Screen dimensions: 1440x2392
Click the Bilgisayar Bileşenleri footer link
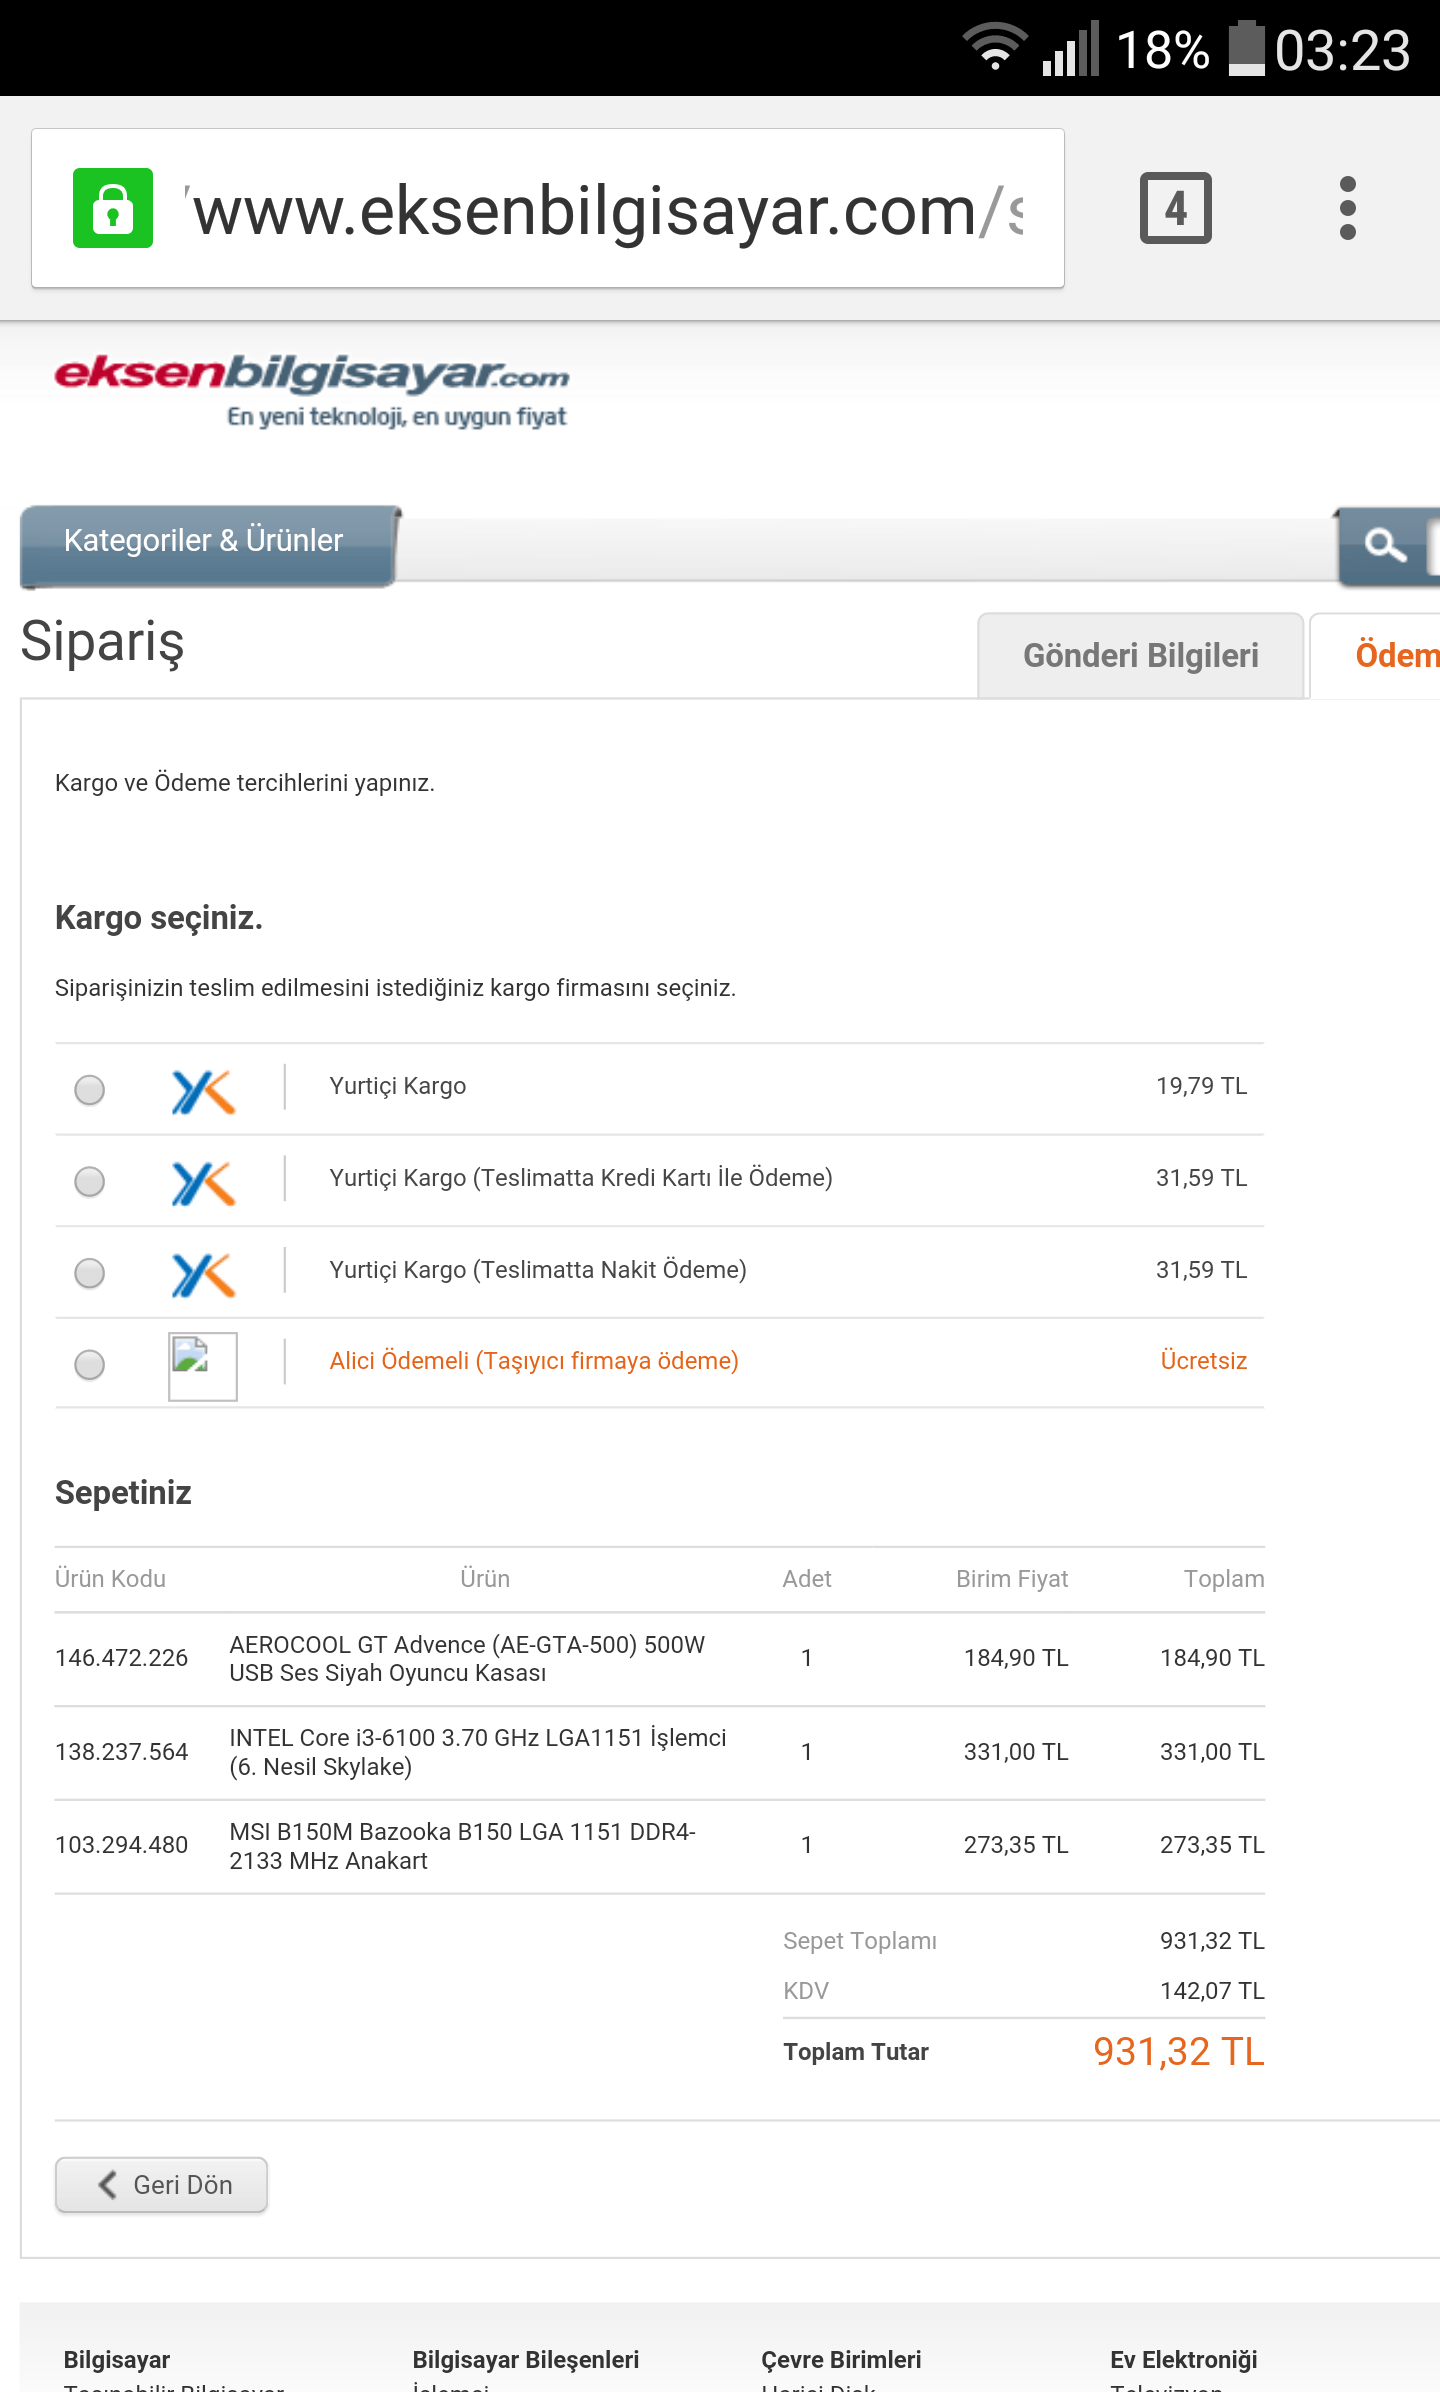[x=525, y=2360]
